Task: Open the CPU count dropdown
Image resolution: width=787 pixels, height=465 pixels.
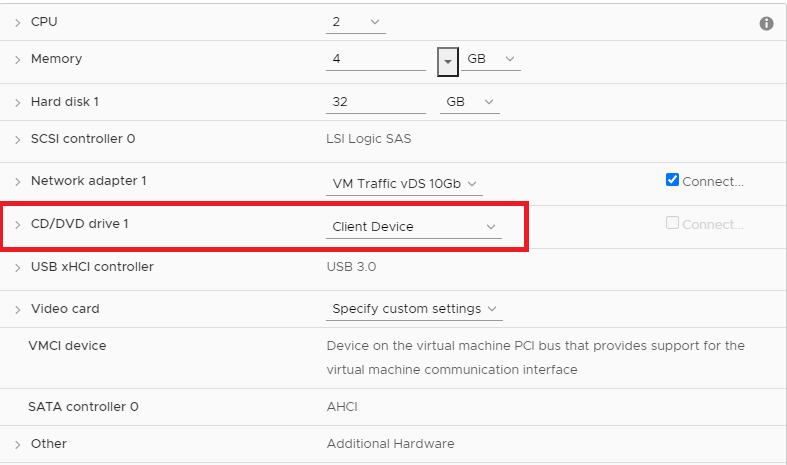Action: click(355, 22)
